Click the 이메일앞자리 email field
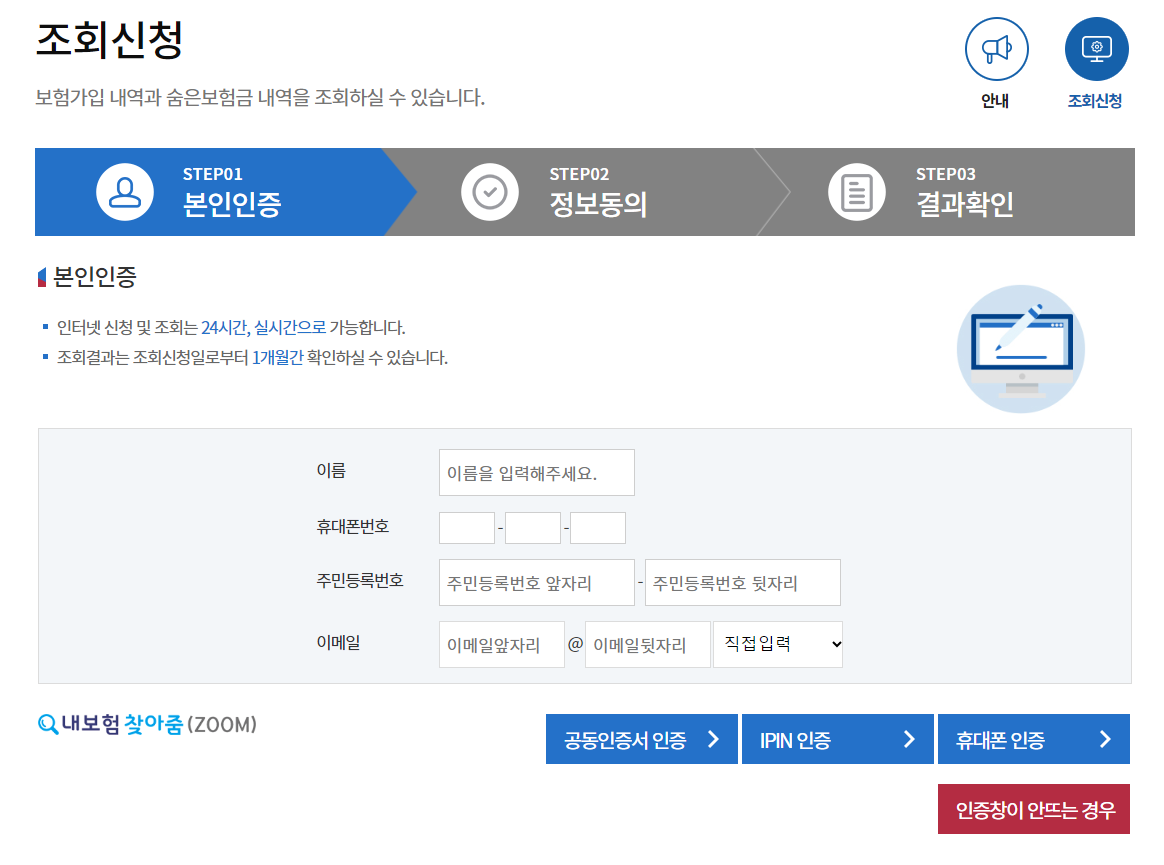 [501, 644]
